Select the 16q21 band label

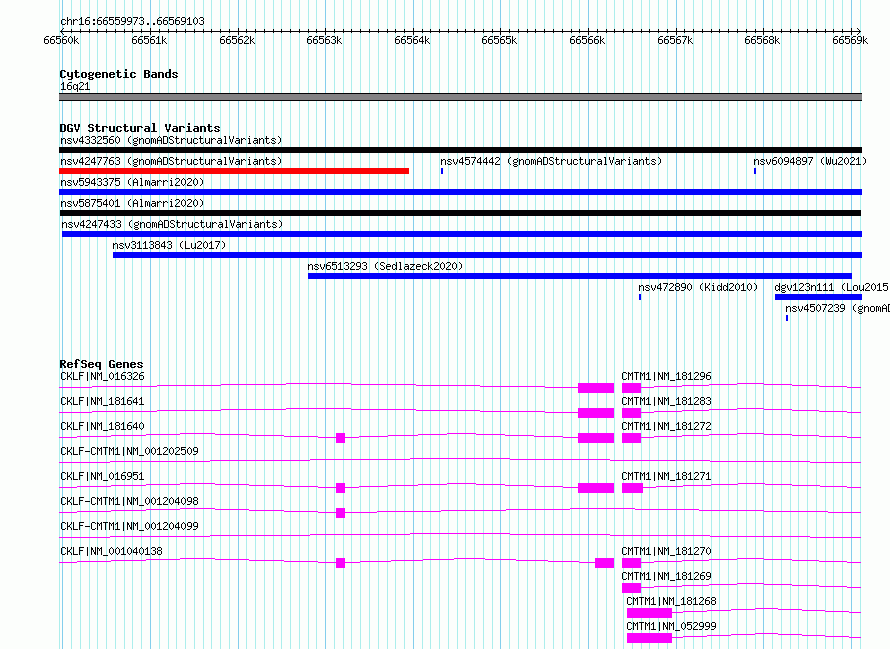[75, 86]
